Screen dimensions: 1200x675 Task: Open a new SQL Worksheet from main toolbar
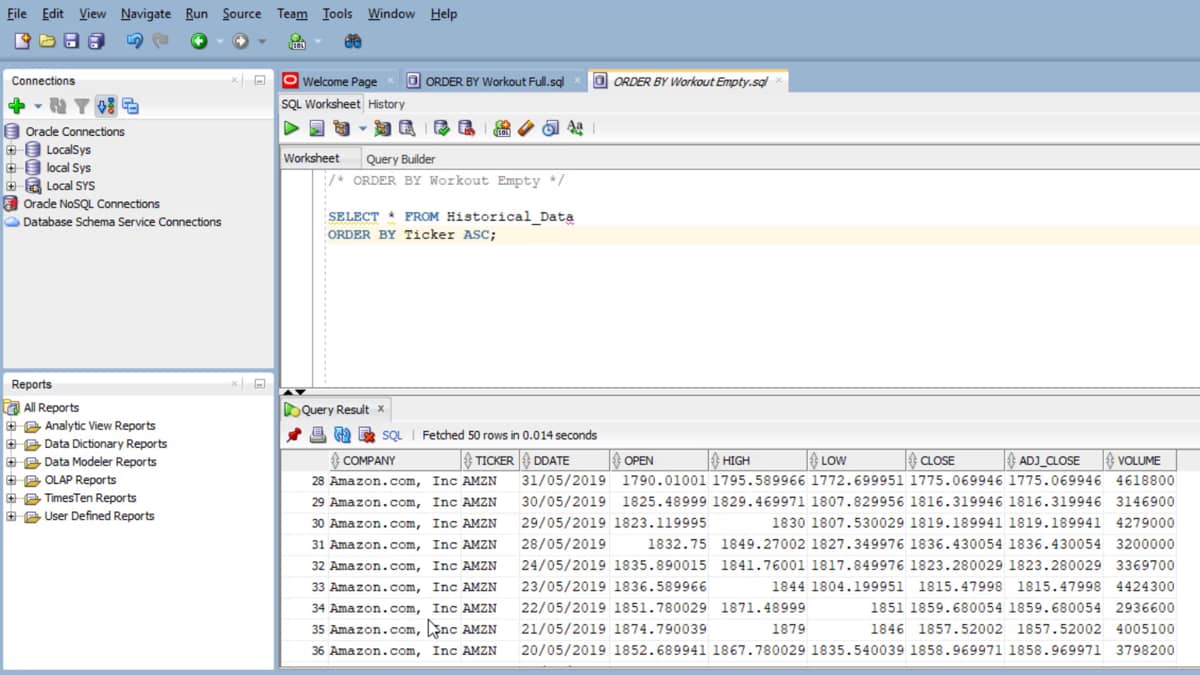[297, 41]
